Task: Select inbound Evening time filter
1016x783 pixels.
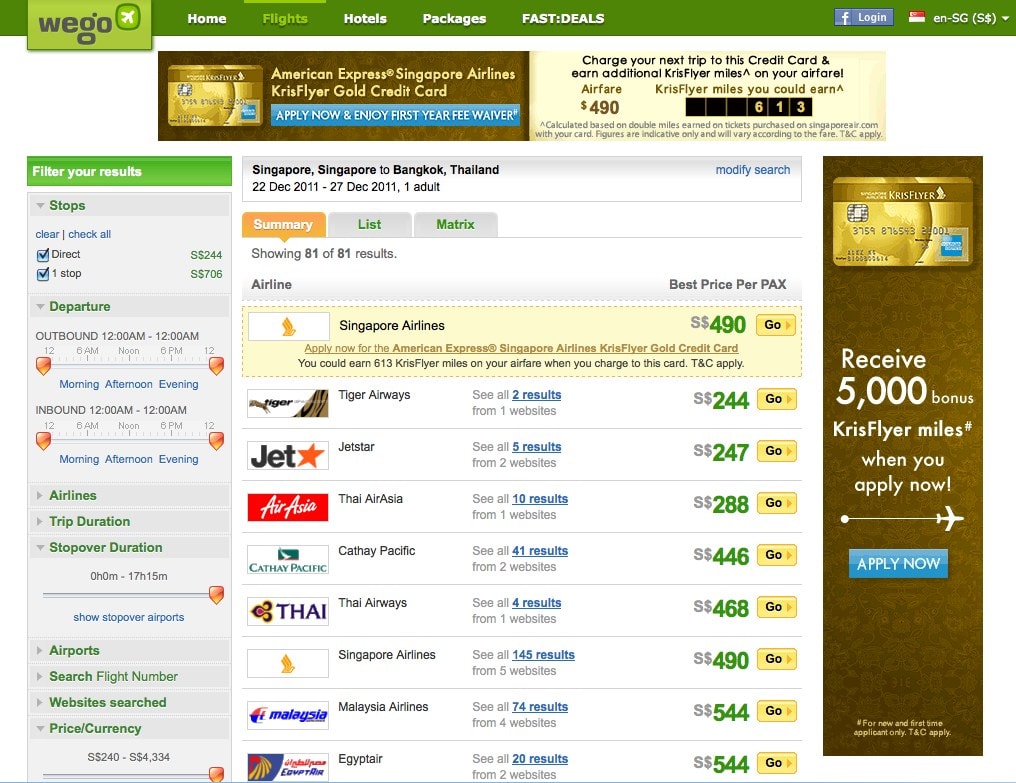Action: pyautogui.click(x=178, y=459)
